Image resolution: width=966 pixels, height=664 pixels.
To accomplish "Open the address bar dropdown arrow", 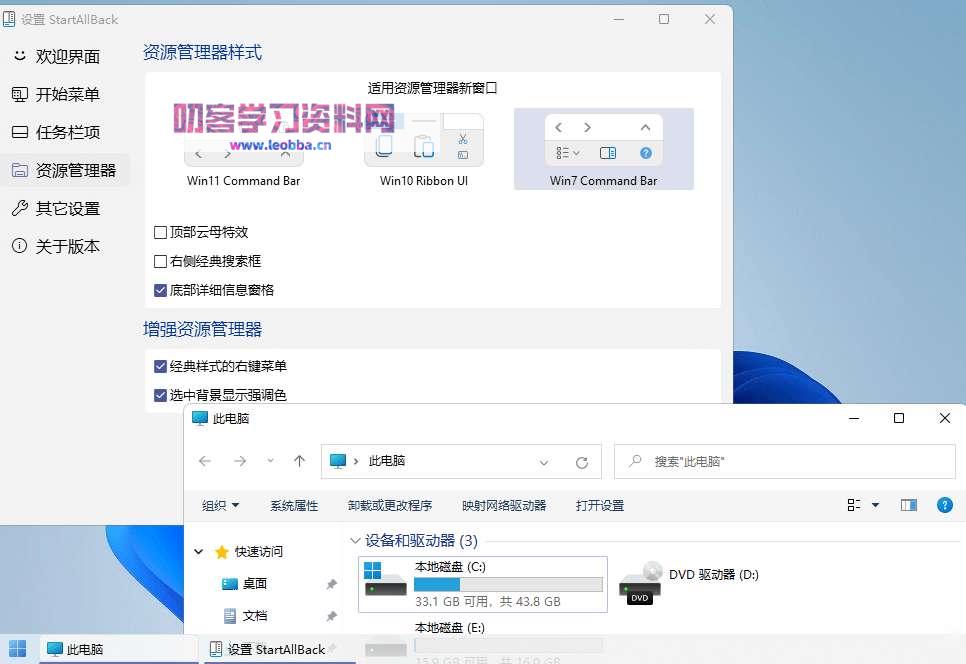I will [x=543, y=461].
